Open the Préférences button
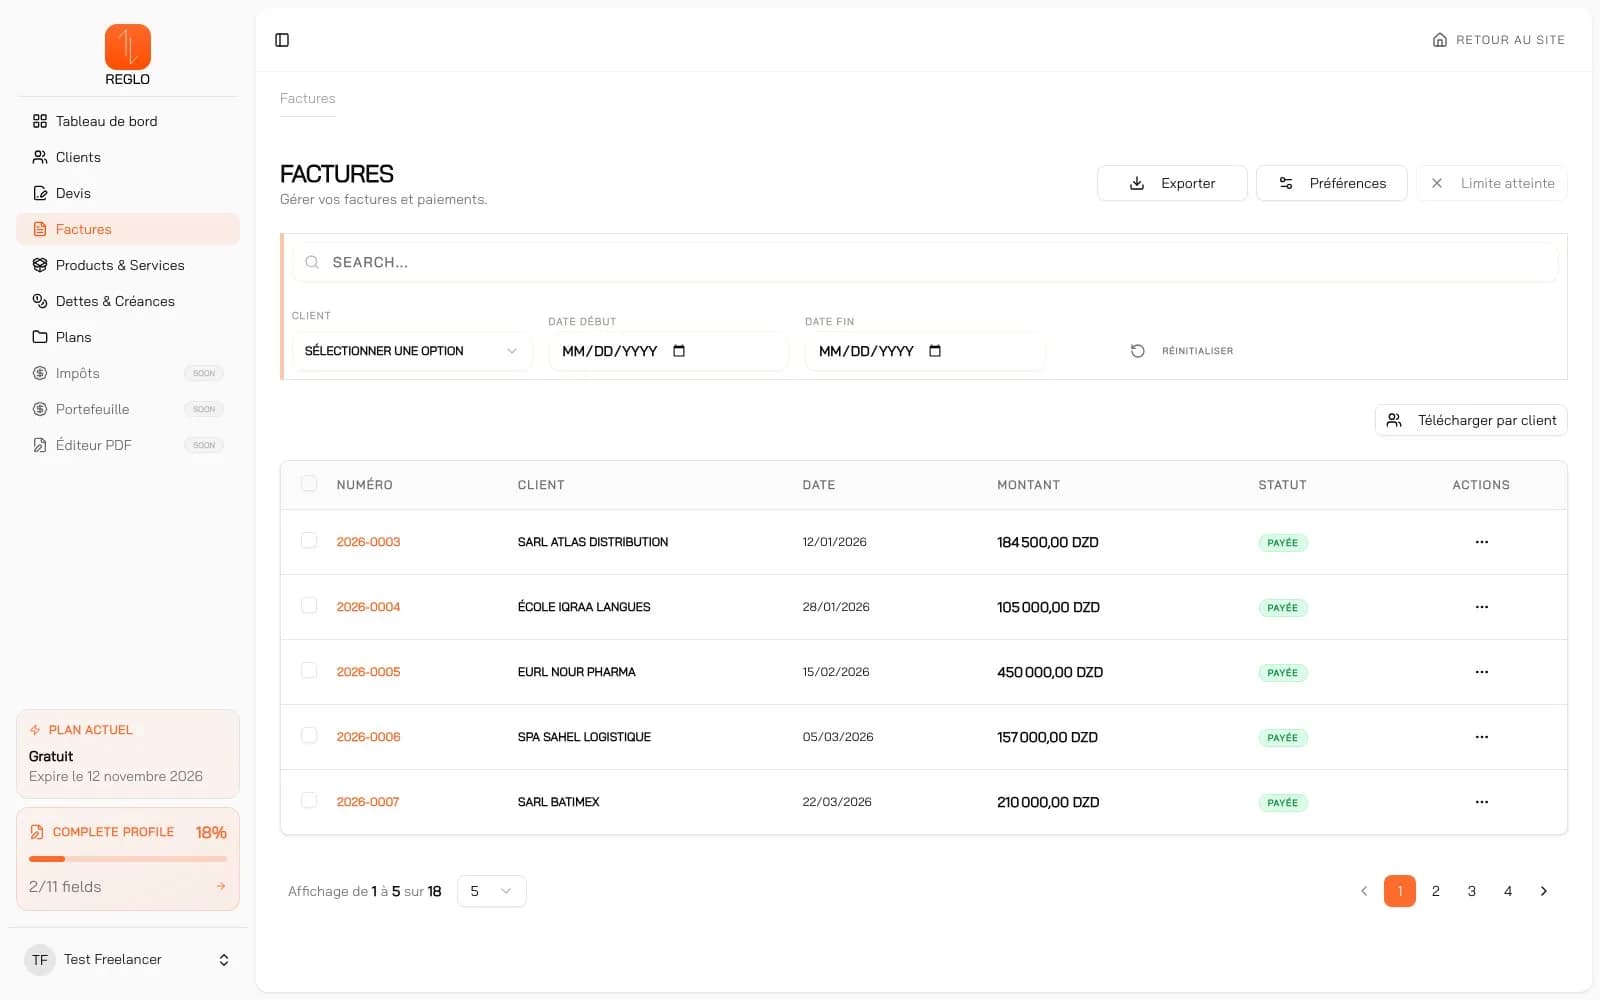Viewport: 1600px width, 1000px height. [x=1332, y=183]
